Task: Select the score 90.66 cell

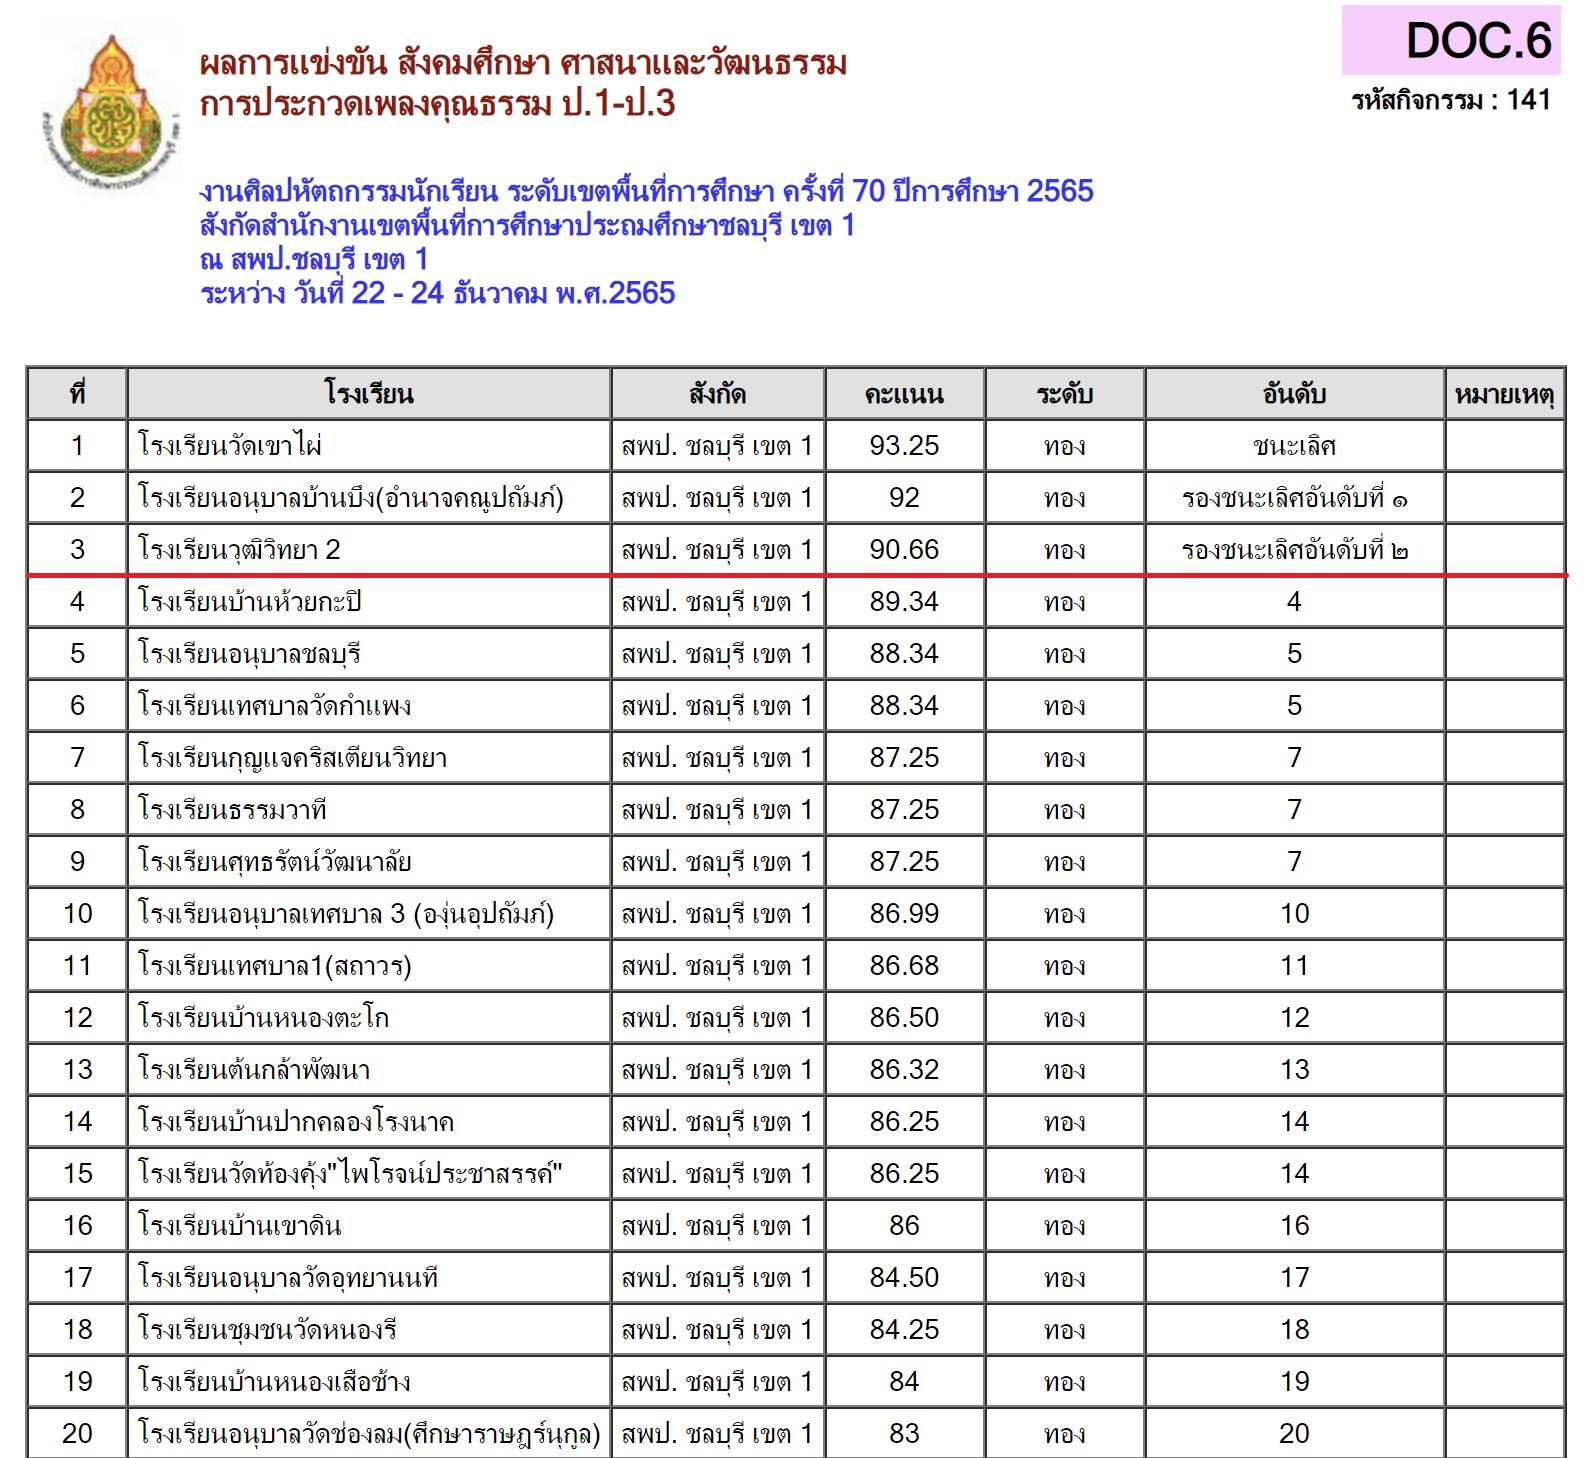Action: (x=904, y=550)
